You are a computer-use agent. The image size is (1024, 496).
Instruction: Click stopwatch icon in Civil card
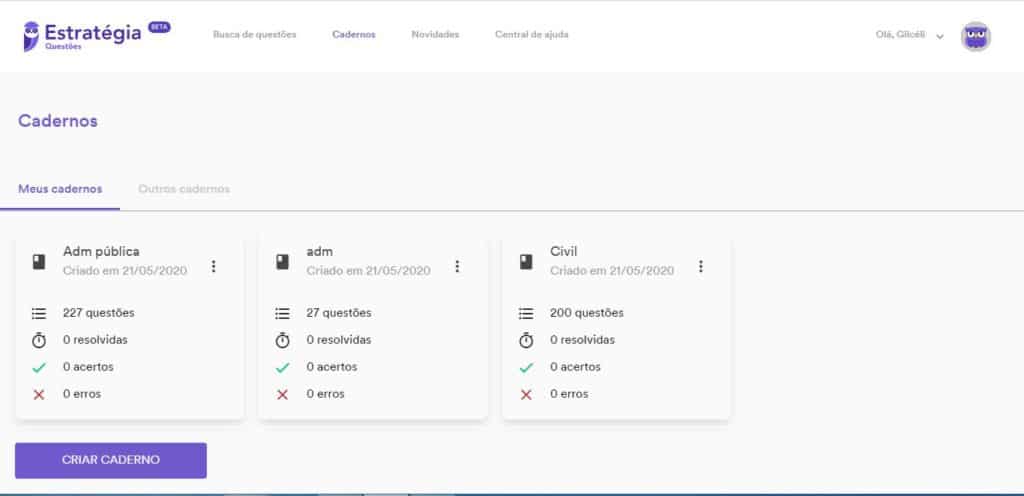(526, 340)
